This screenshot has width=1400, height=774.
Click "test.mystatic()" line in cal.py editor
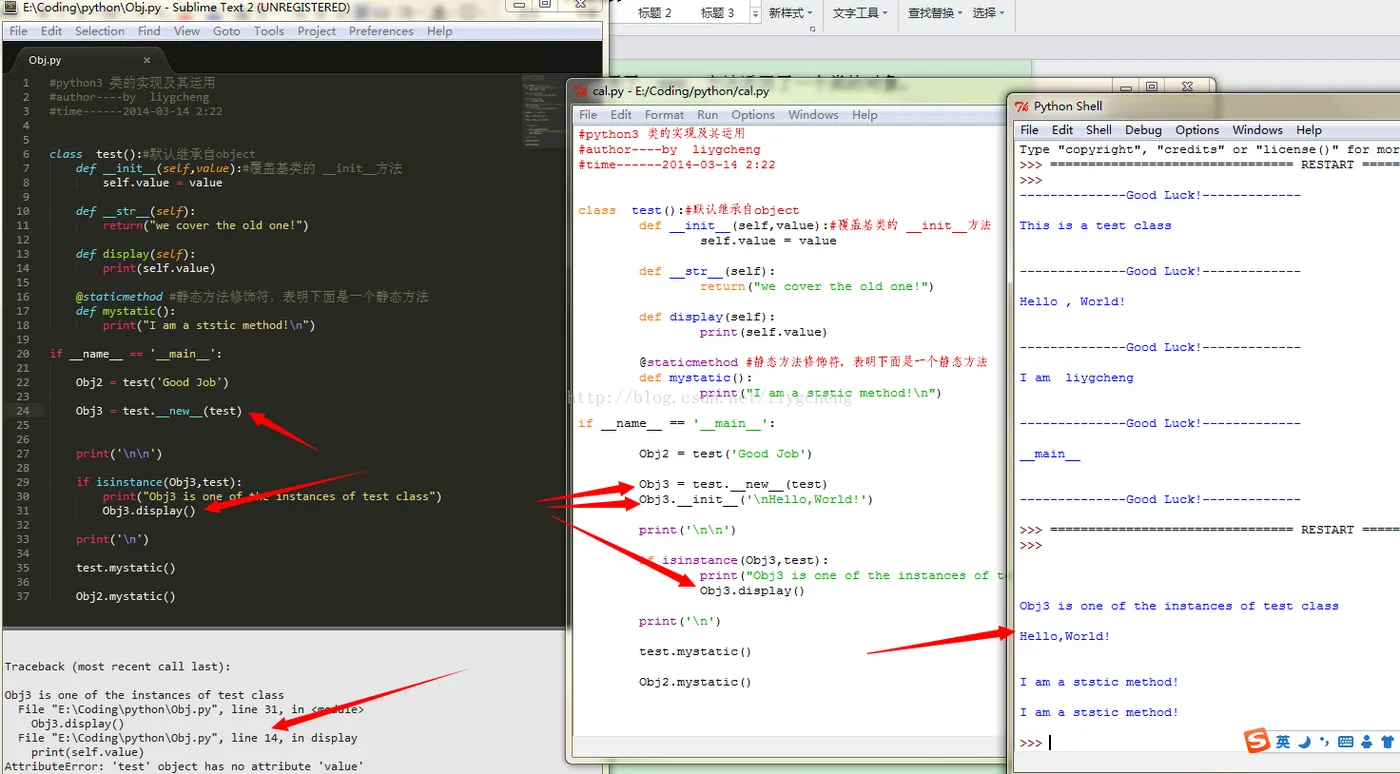click(x=695, y=651)
